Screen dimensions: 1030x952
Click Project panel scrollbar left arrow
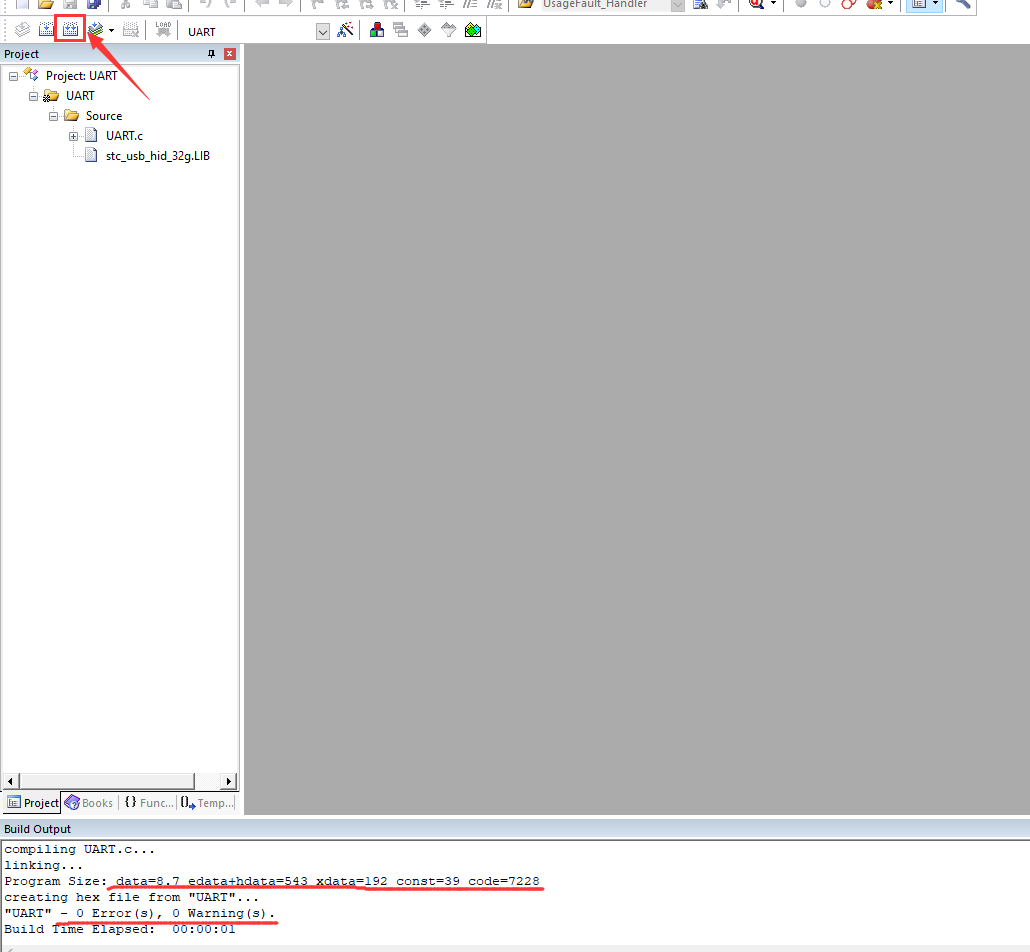[11, 781]
